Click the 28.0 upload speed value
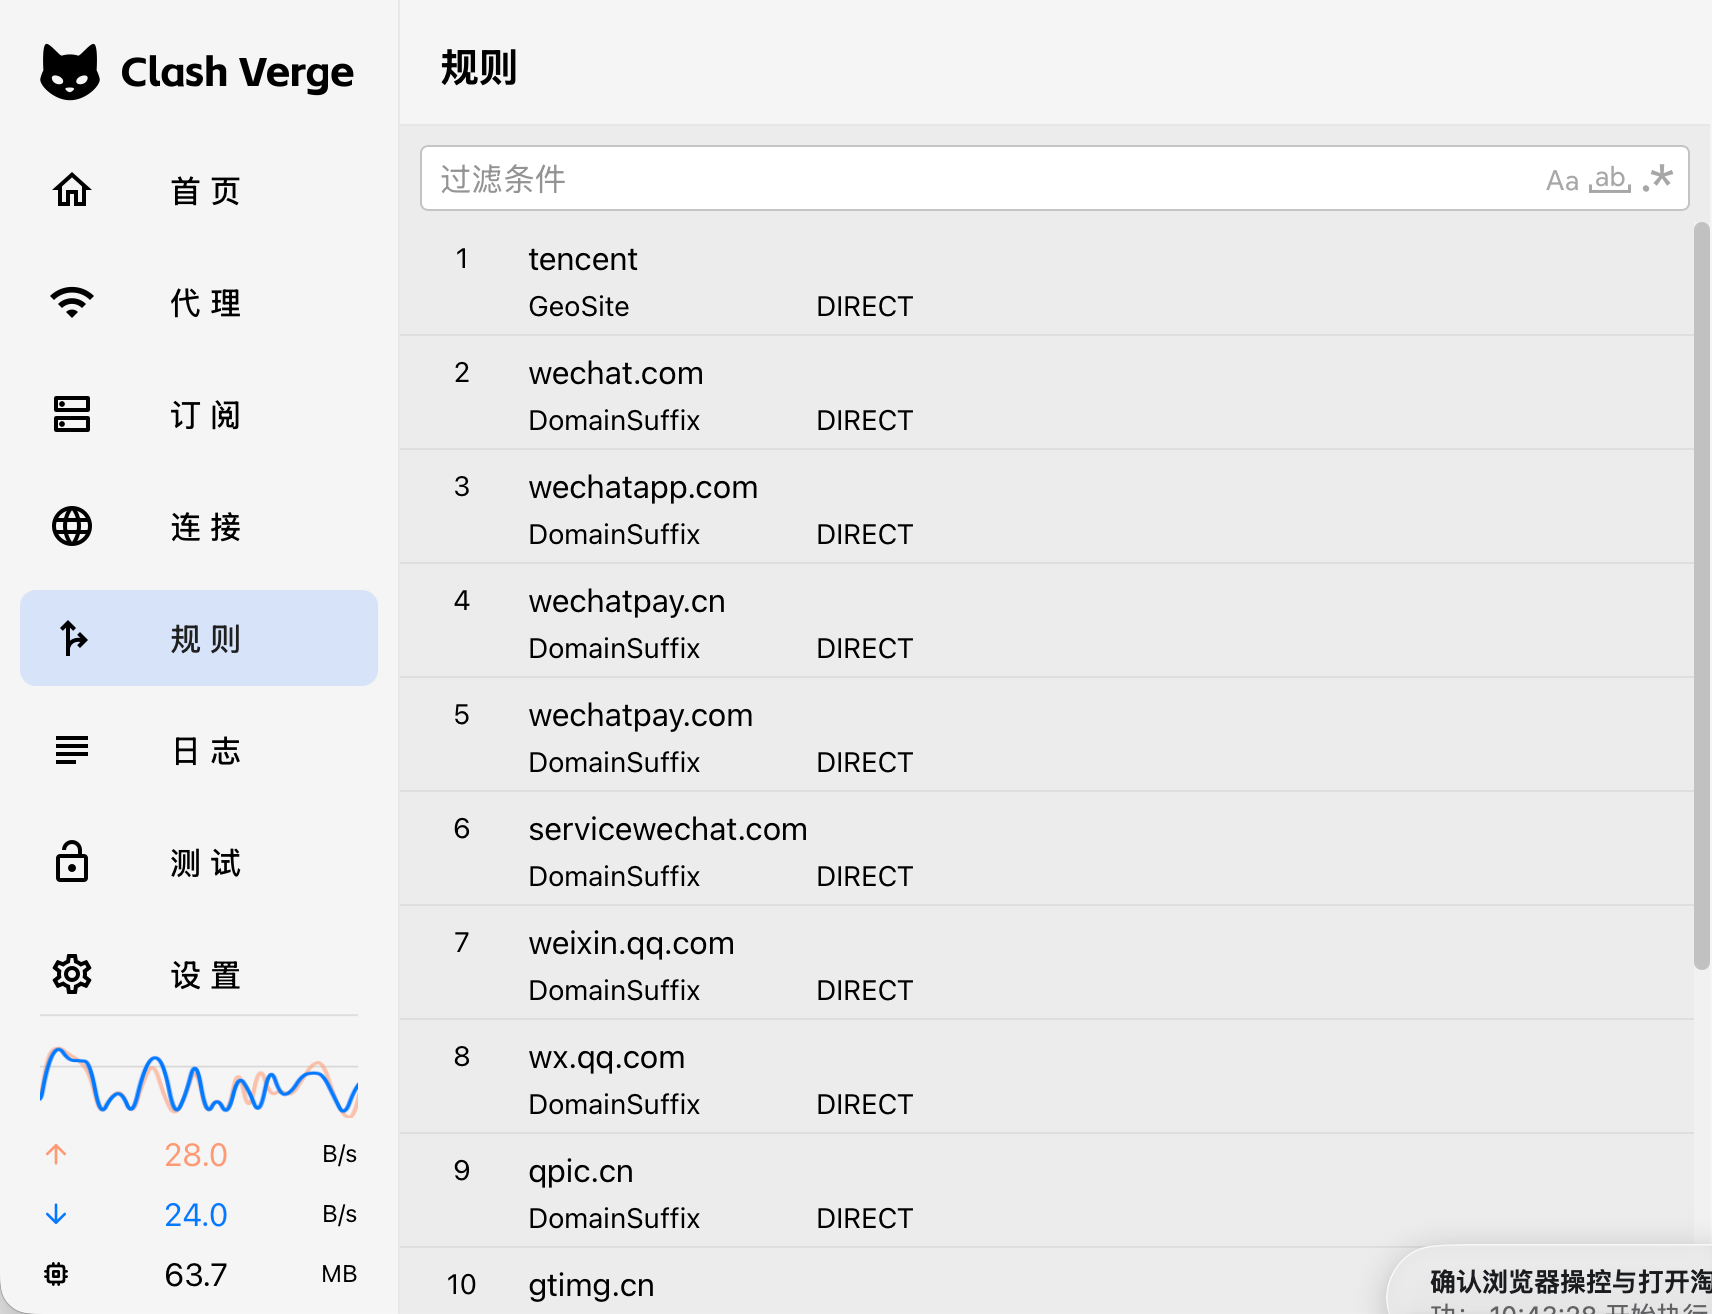The width and height of the screenshot is (1712, 1314). [196, 1155]
